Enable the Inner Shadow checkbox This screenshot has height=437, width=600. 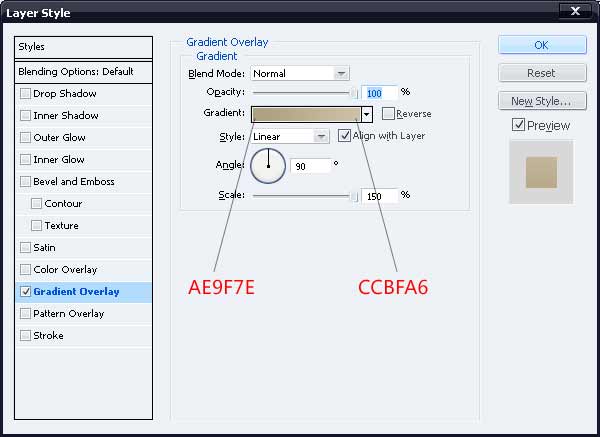pos(25,116)
